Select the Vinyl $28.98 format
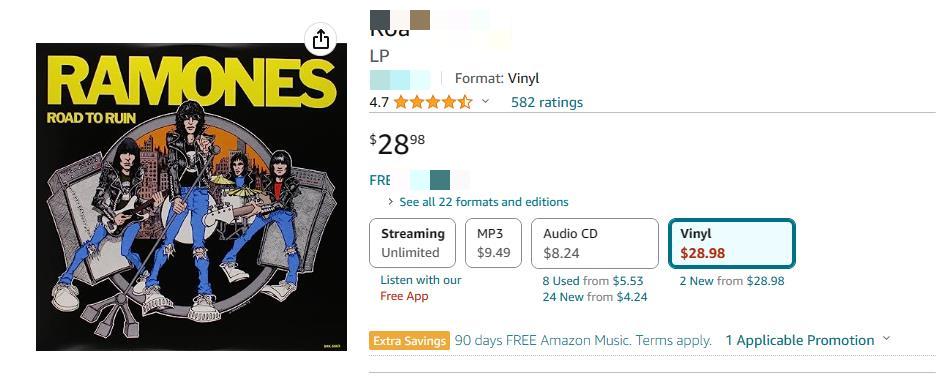Screen dimensions: 936x384 [732, 244]
